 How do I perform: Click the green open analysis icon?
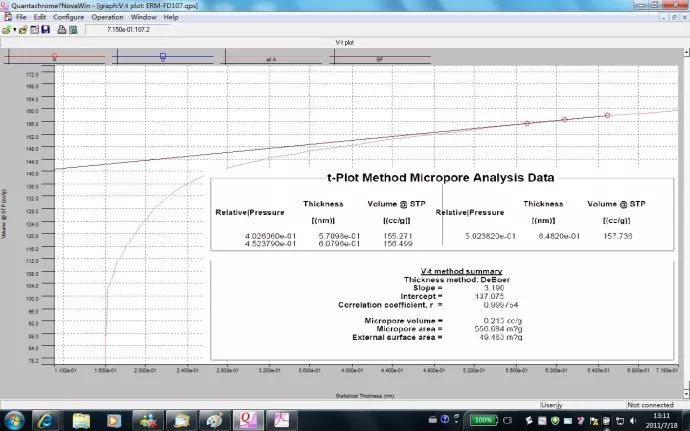click(6, 30)
